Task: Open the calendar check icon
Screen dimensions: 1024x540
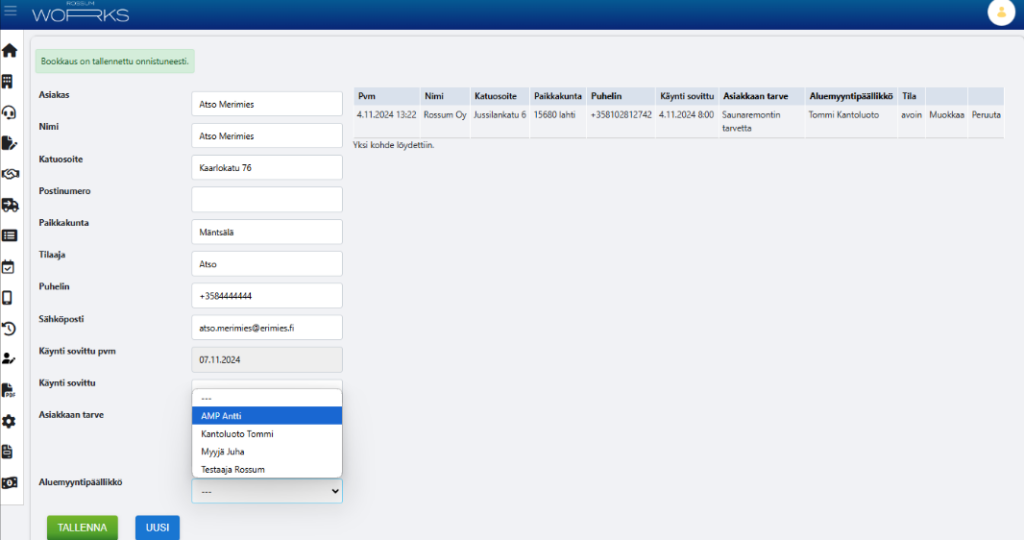Action: point(8,267)
